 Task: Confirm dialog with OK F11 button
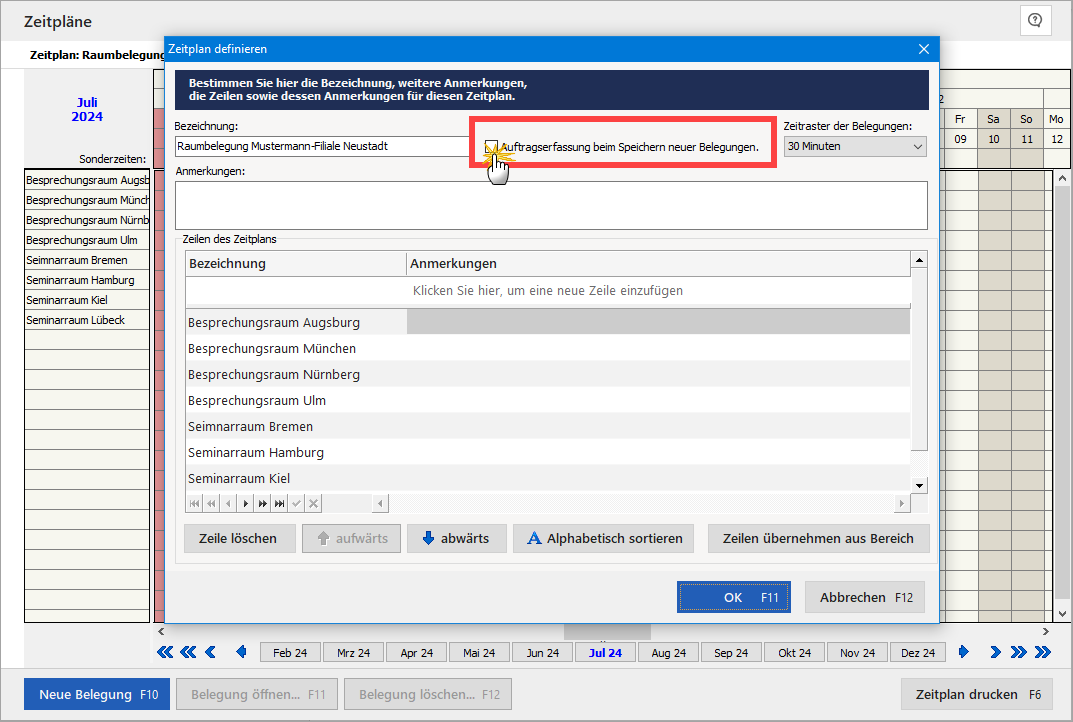(x=733, y=597)
